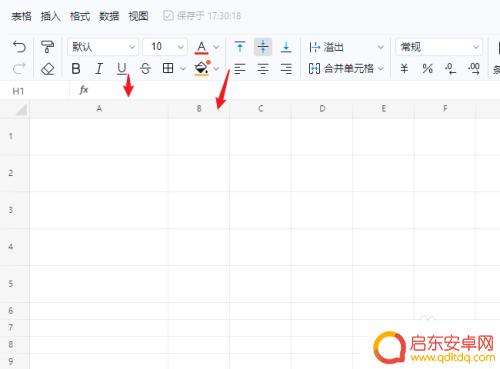Align cell content to bottom
The width and height of the screenshot is (500, 369).
[286, 47]
